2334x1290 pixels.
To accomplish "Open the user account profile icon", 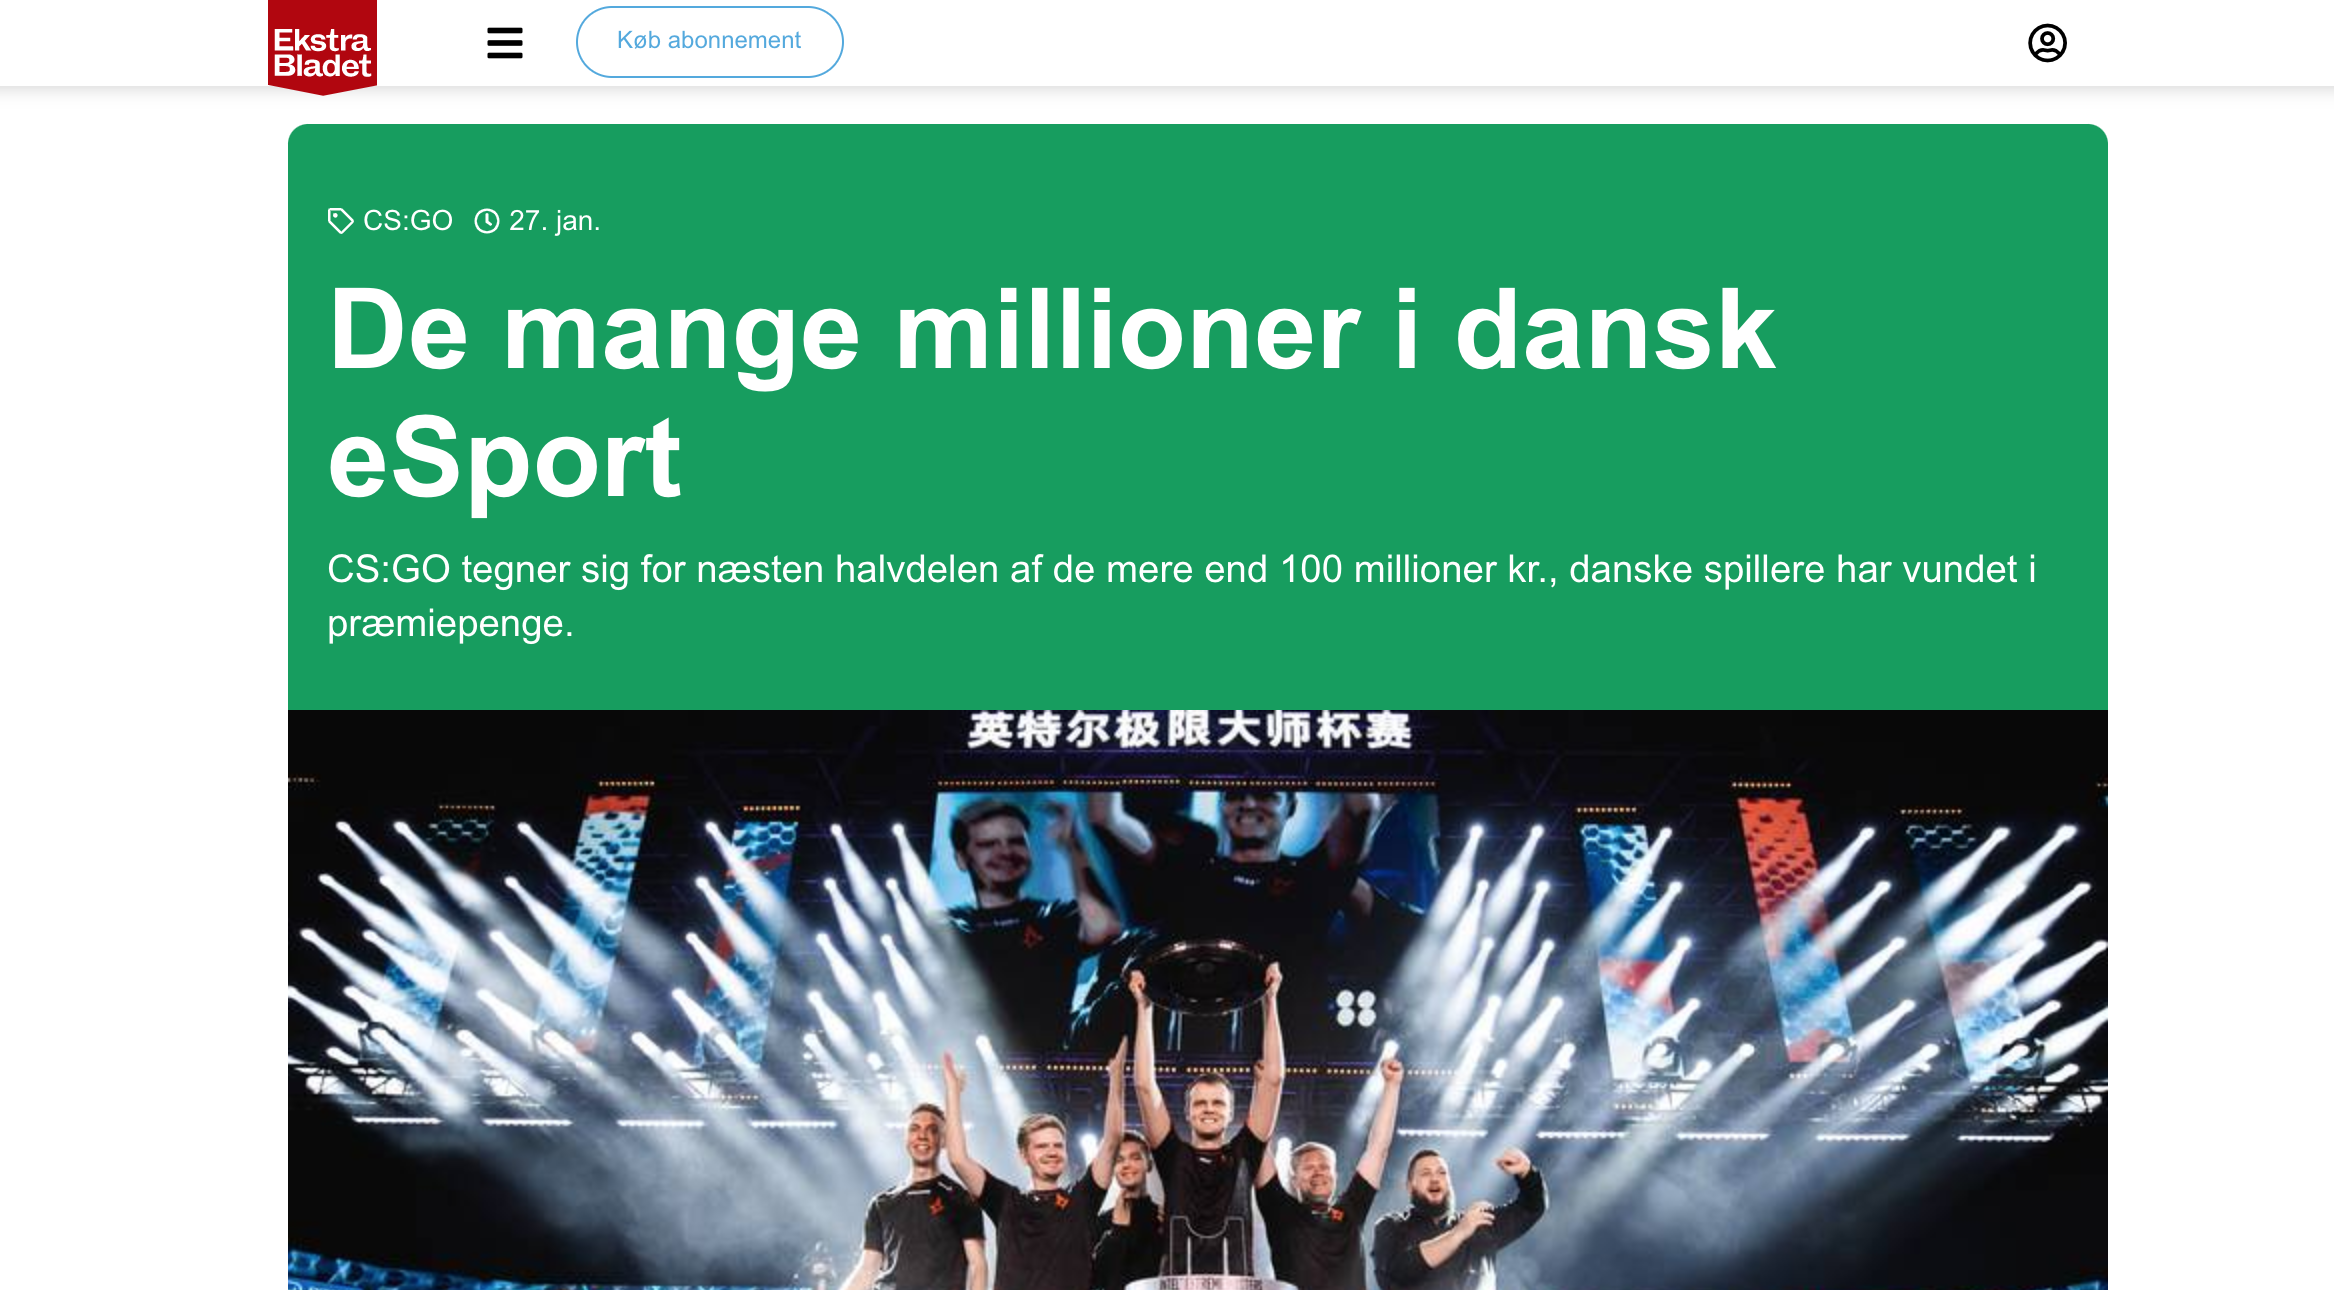I will point(2047,43).
